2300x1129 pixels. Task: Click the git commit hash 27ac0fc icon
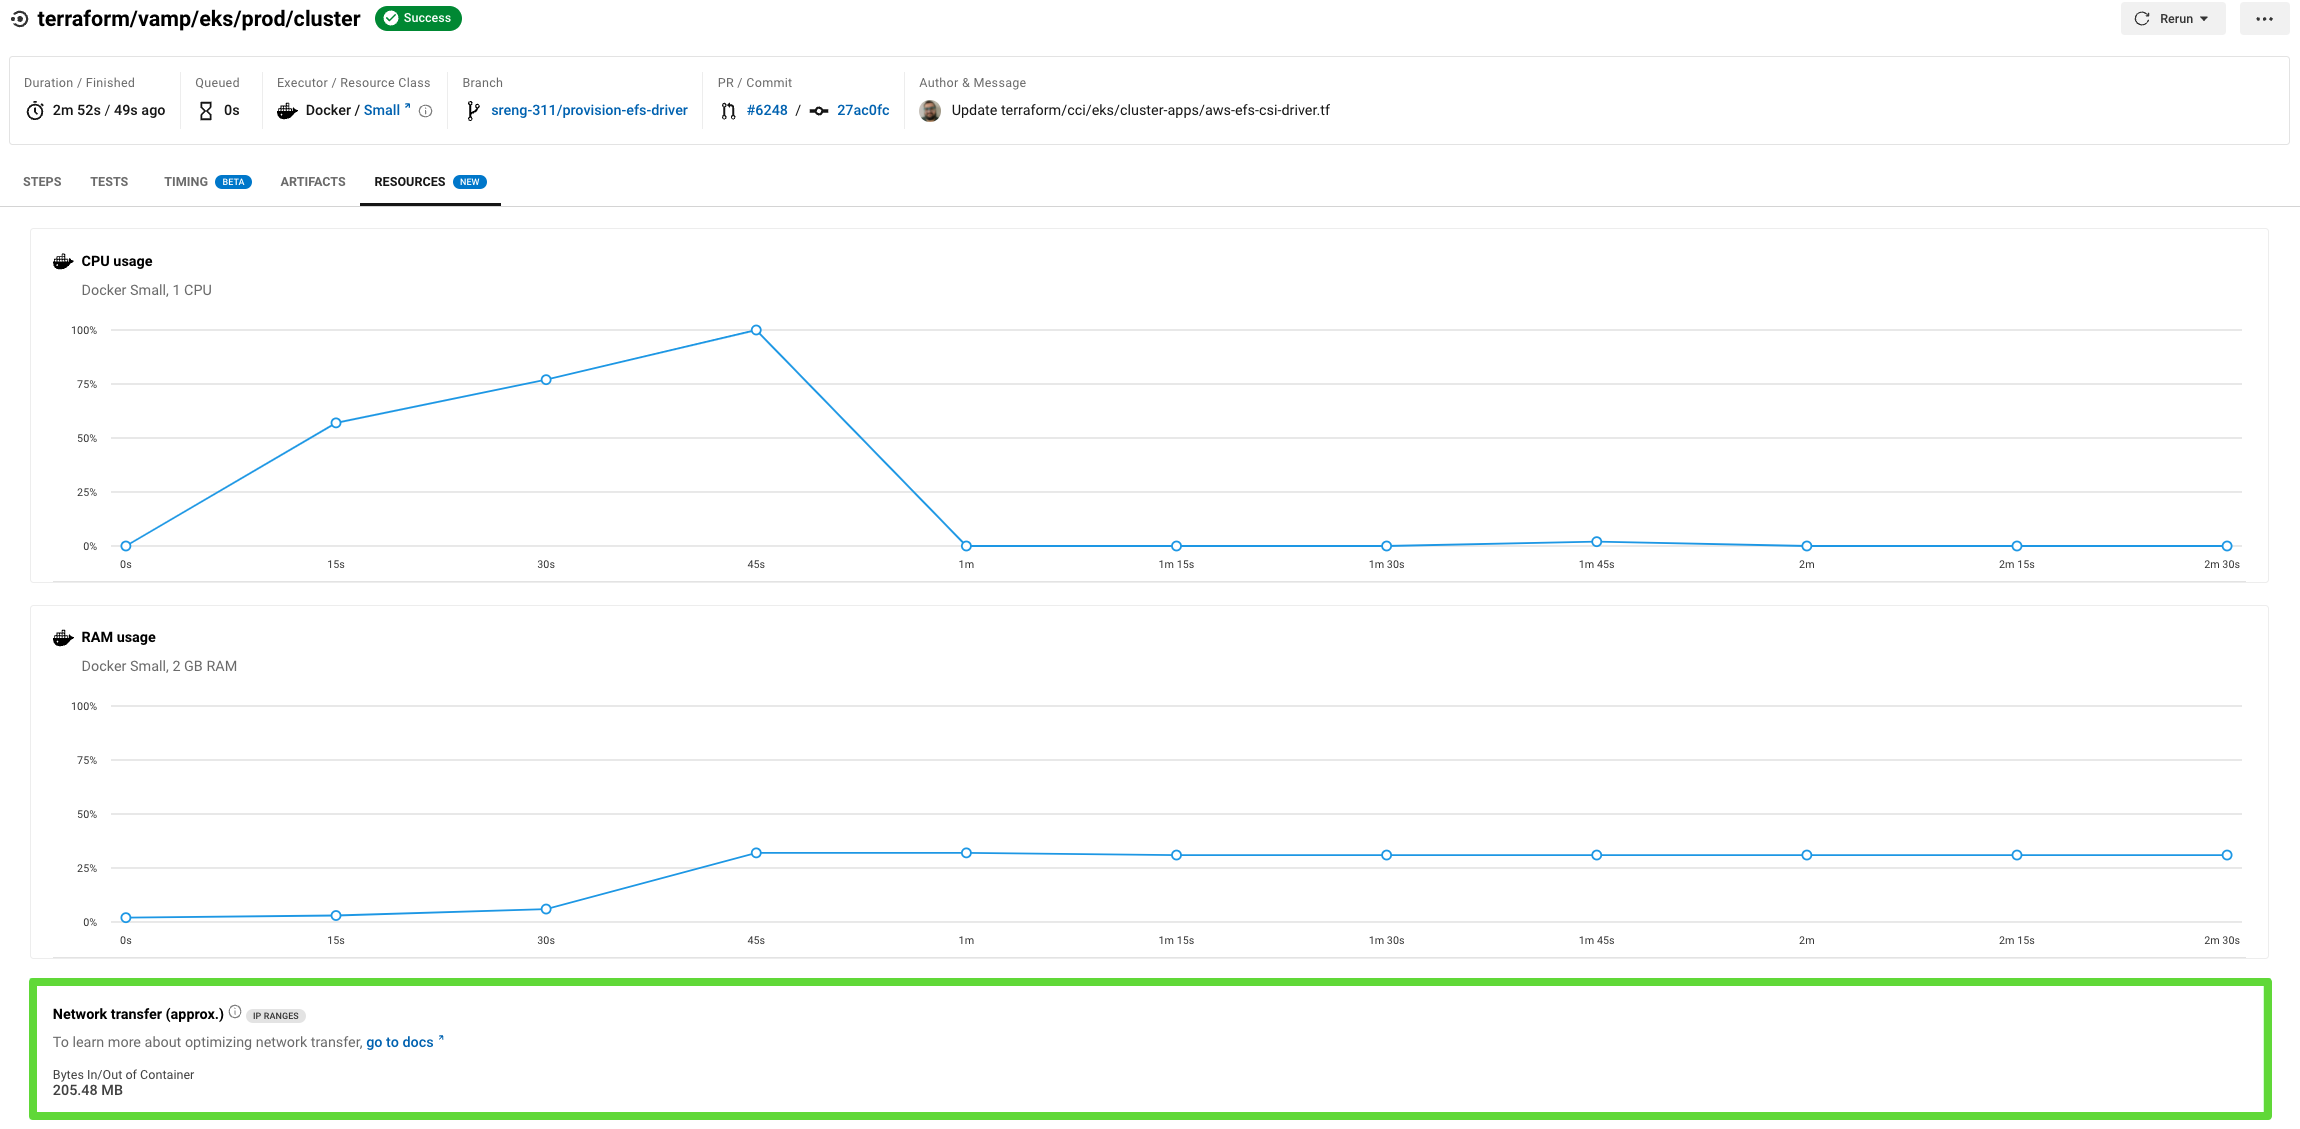[818, 110]
